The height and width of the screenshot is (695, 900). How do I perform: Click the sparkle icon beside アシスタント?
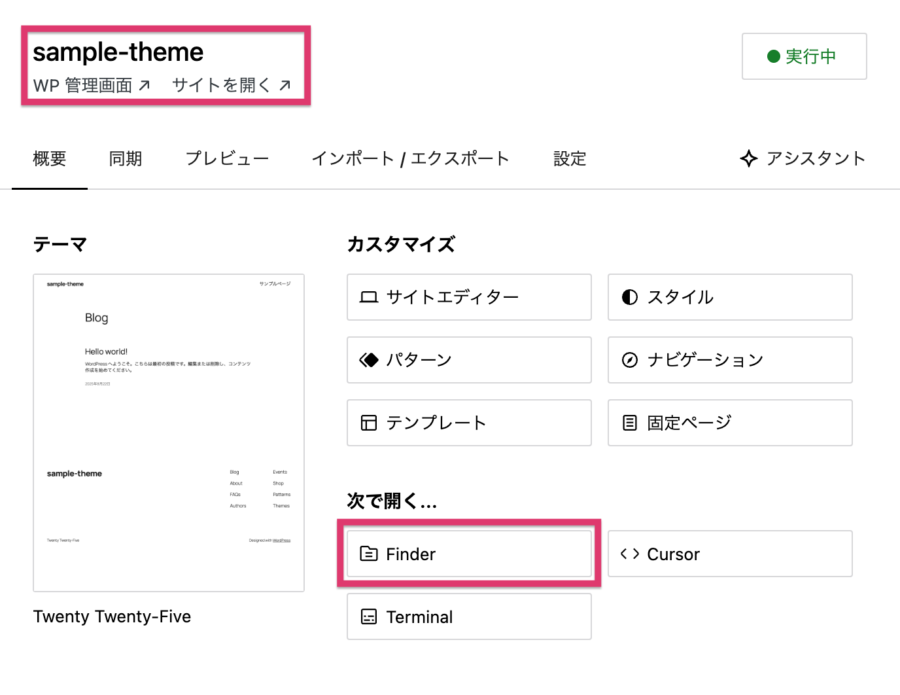click(748, 158)
